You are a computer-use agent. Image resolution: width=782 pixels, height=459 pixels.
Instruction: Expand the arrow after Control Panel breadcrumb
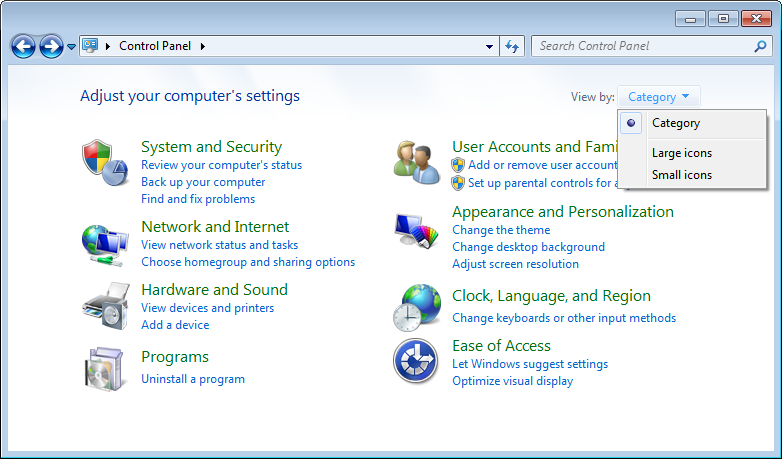tap(202, 46)
